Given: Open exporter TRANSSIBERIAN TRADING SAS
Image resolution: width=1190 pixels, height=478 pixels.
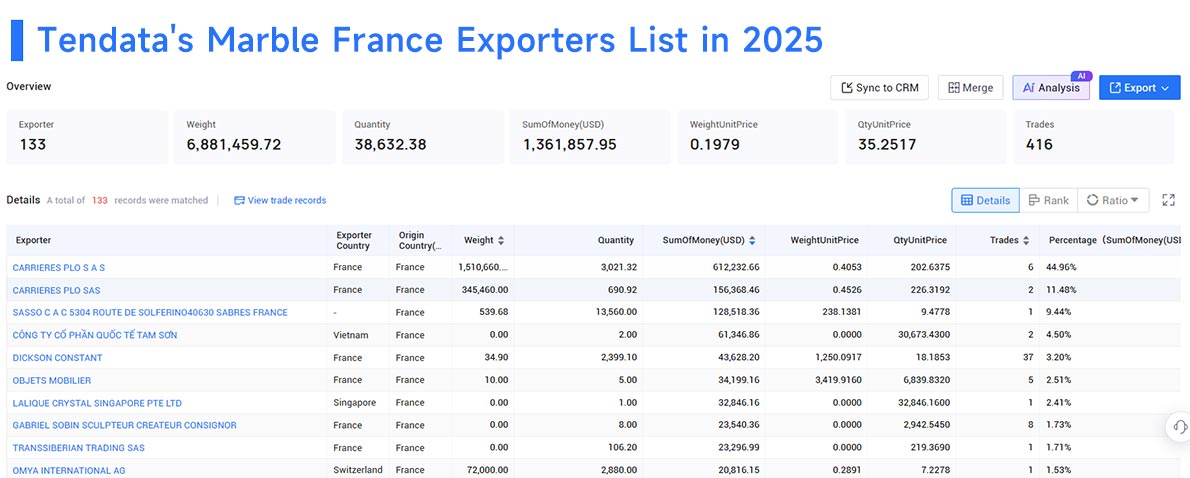Looking at the screenshot, I should [x=78, y=448].
